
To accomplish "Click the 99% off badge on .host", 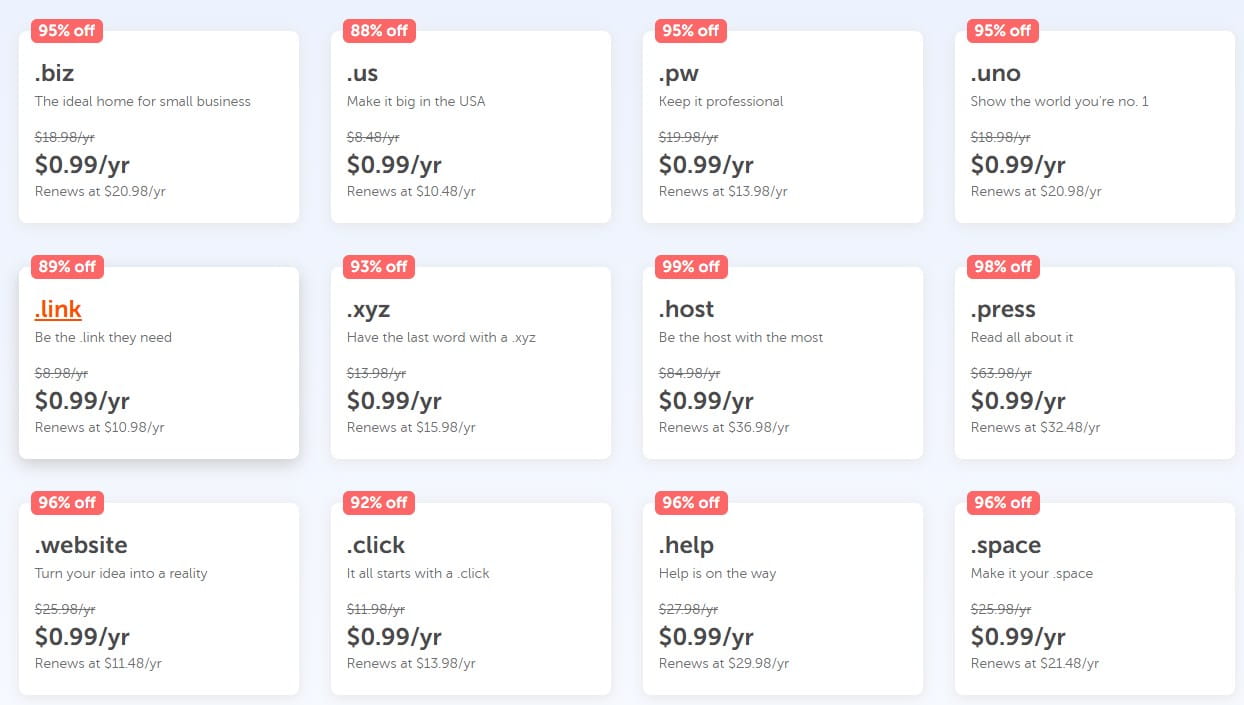I will click(691, 267).
